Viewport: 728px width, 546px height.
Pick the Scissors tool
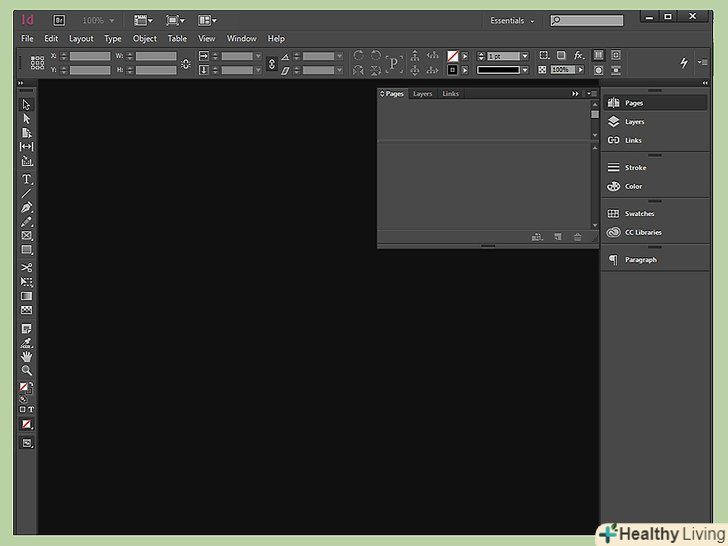(27, 268)
